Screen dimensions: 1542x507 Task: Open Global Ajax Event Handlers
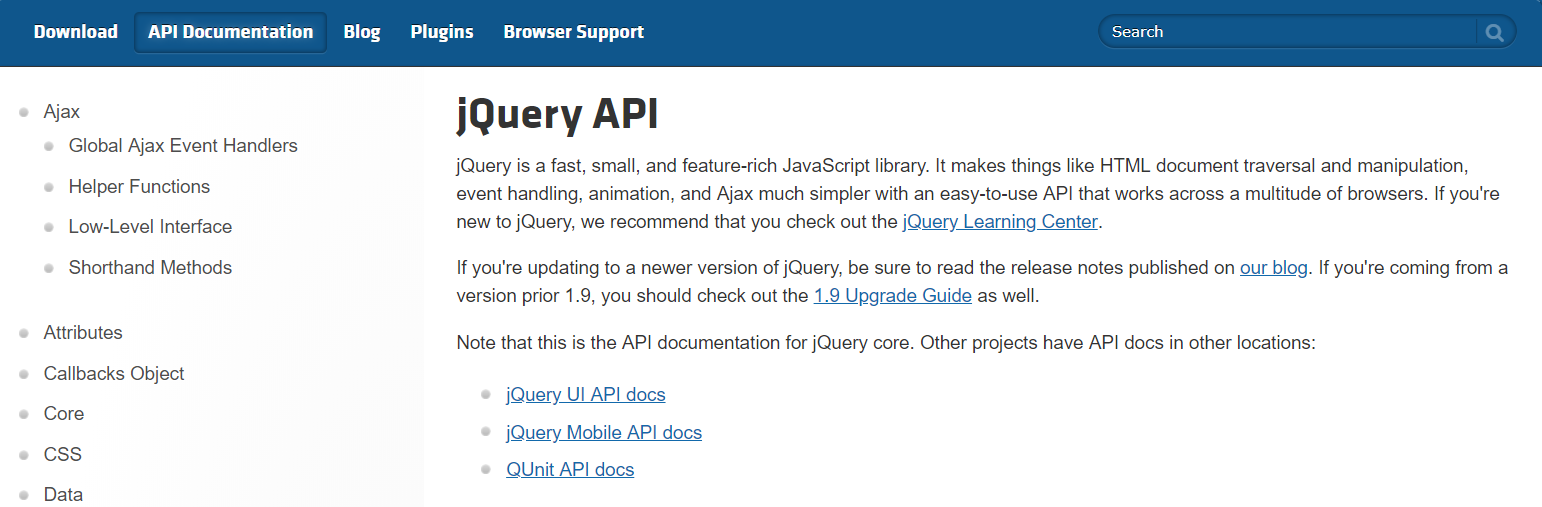click(183, 146)
